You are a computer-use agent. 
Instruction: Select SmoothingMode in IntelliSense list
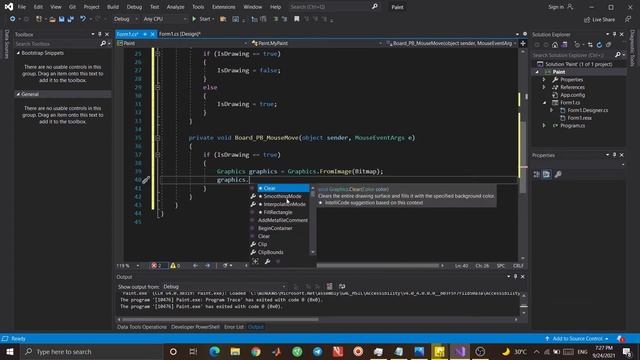point(282,196)
